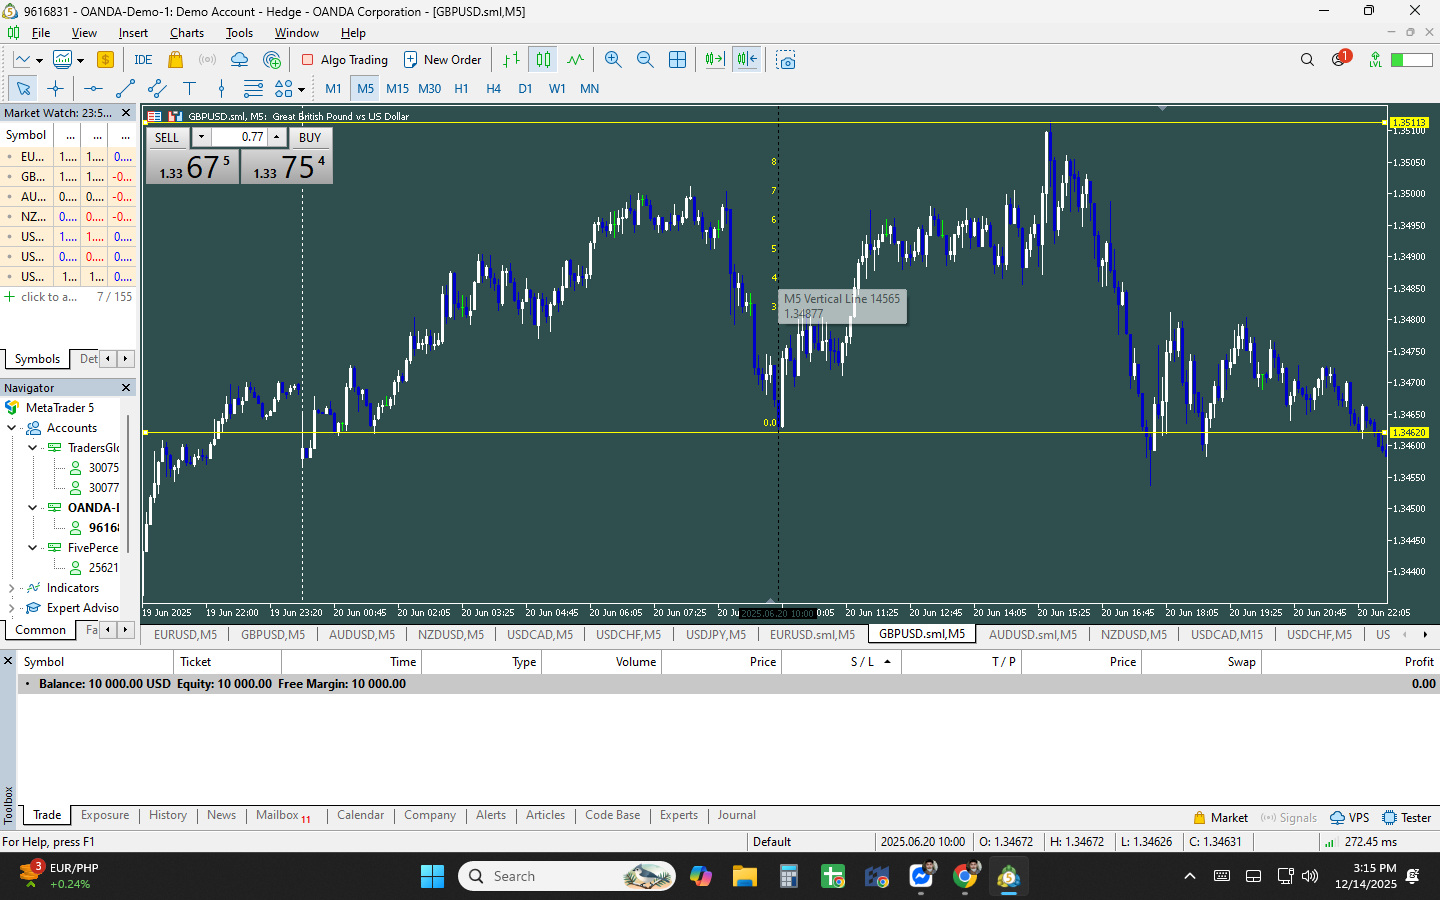Image resolution: width=1440 pixels, height=900 pixels.
Task: Open the shapes objects dropdown arrow
Action: [301, 90]
